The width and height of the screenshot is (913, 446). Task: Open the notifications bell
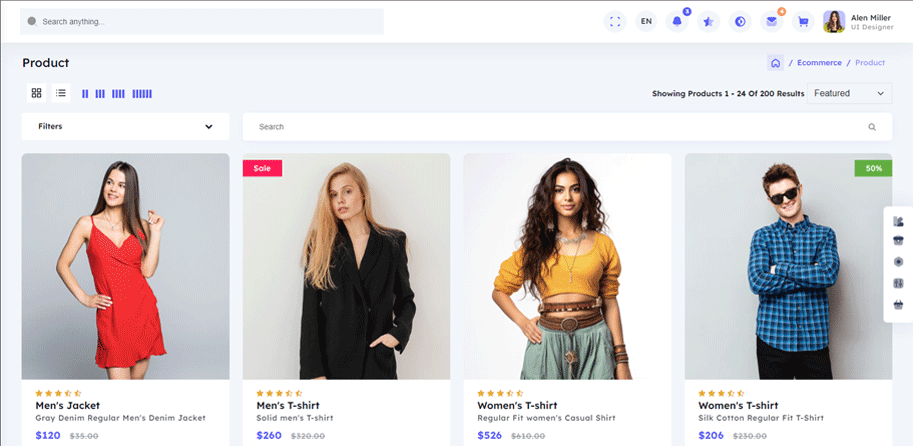click(x=677, y=21)
